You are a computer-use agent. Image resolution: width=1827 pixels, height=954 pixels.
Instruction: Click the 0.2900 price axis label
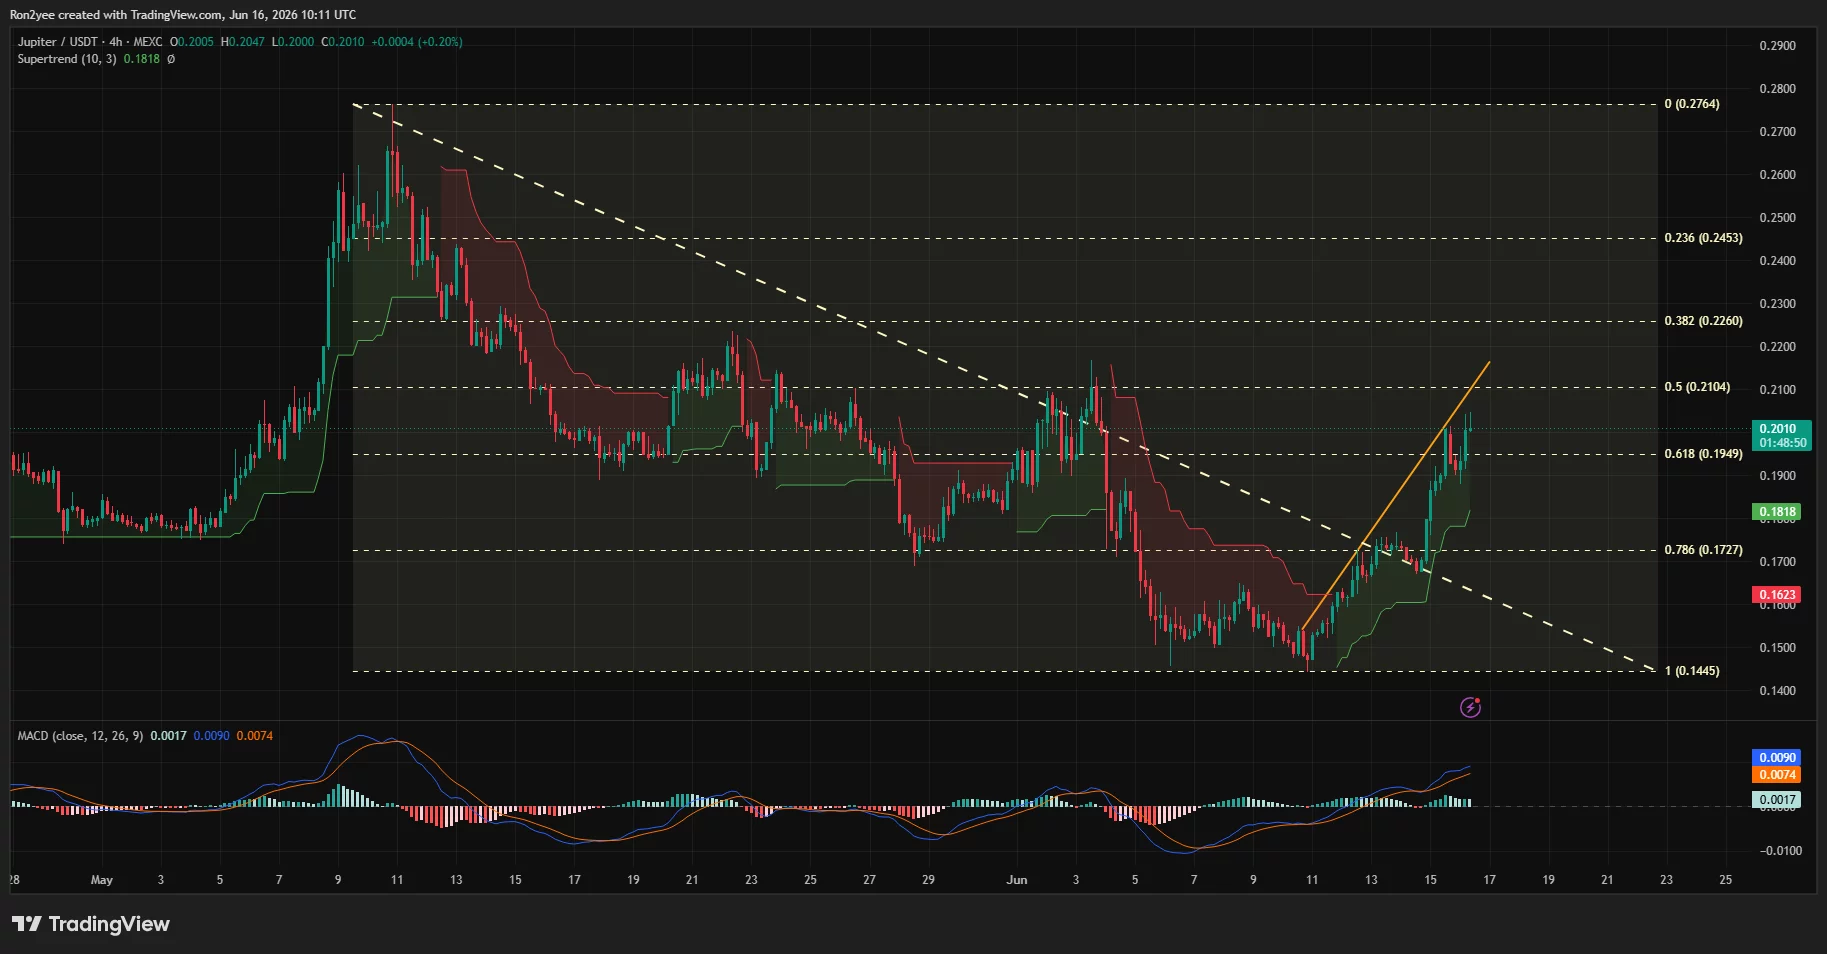coord(1777,46)
